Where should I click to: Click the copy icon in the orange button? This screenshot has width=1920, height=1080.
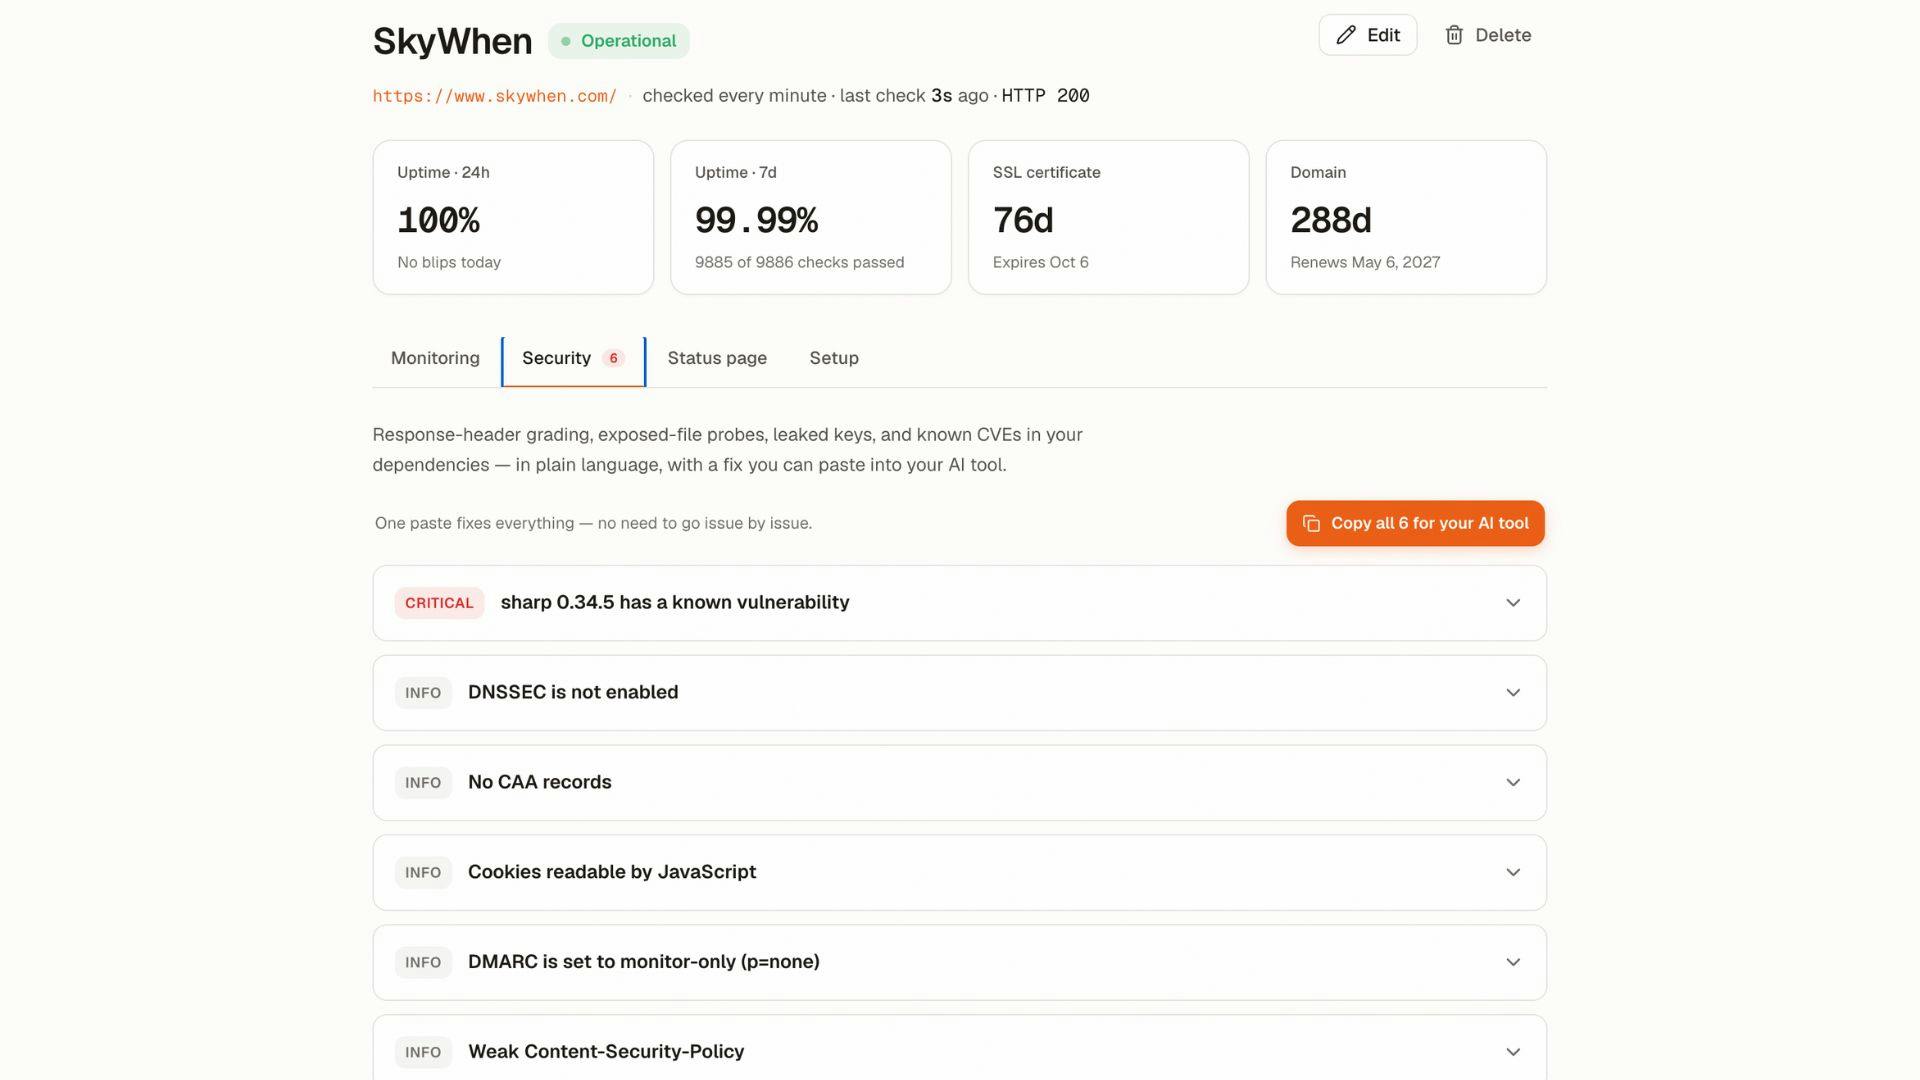click(1311, 523)
